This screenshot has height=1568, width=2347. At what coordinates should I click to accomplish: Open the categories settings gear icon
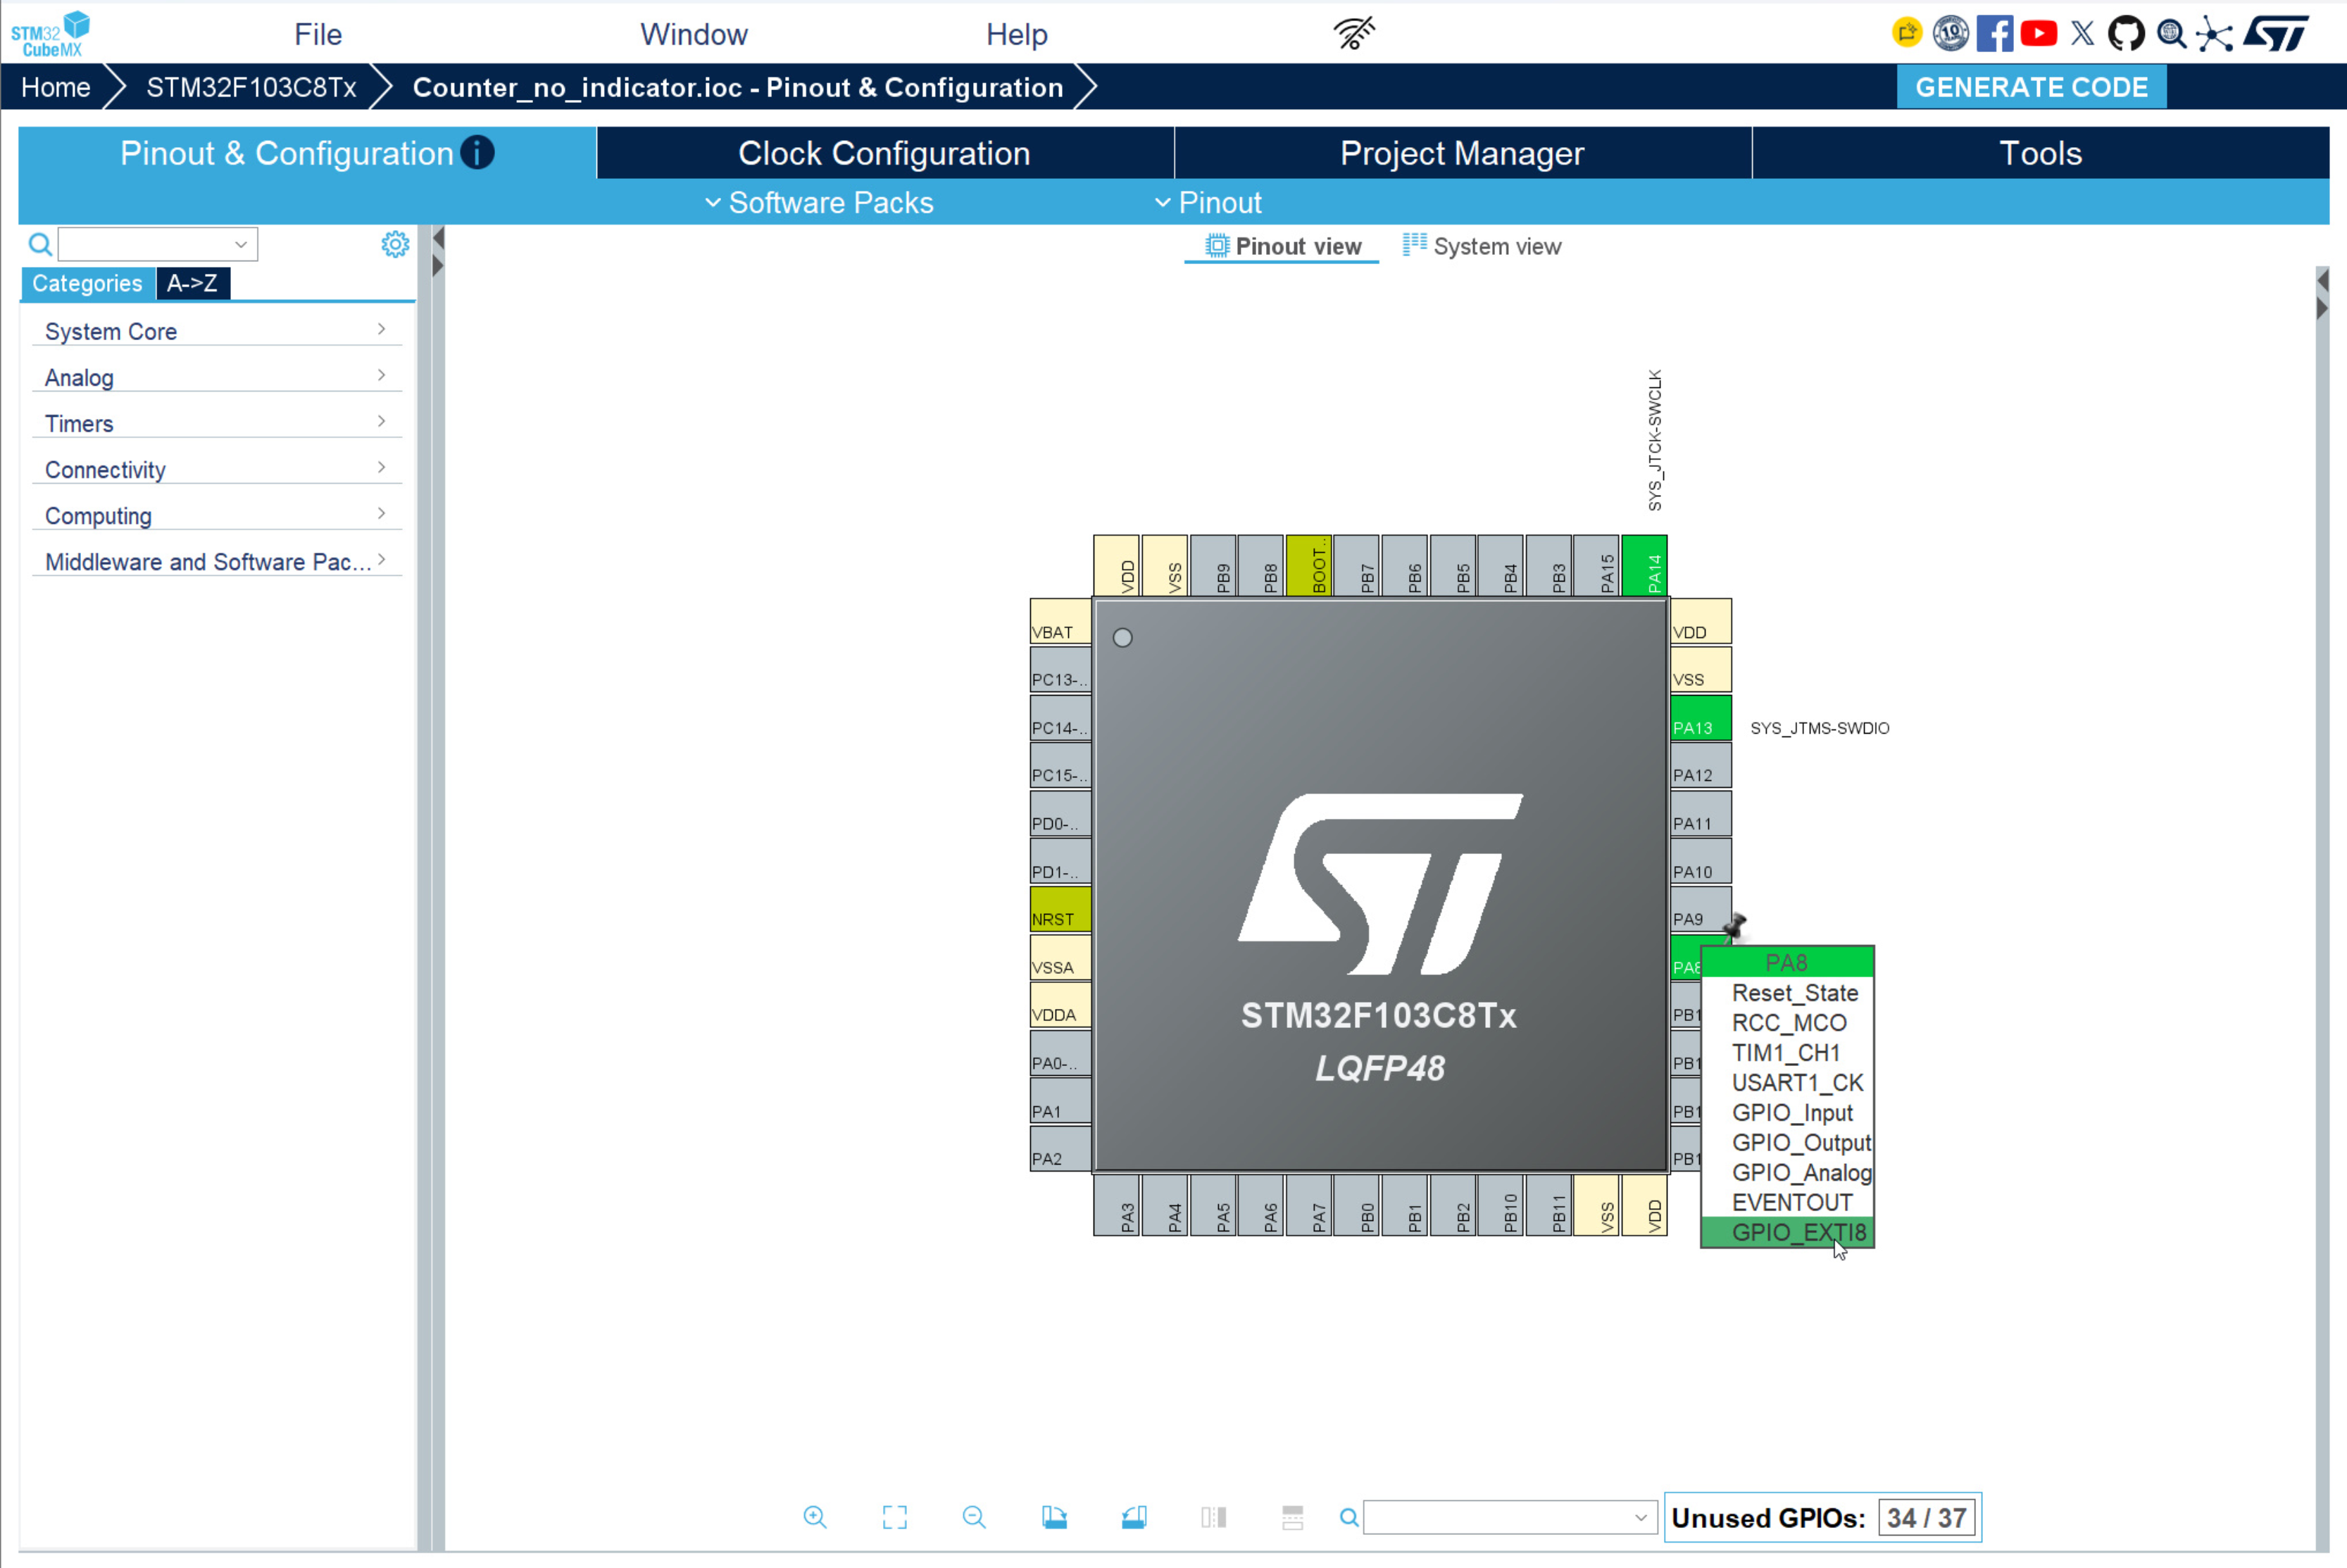[x=395, y=244]
